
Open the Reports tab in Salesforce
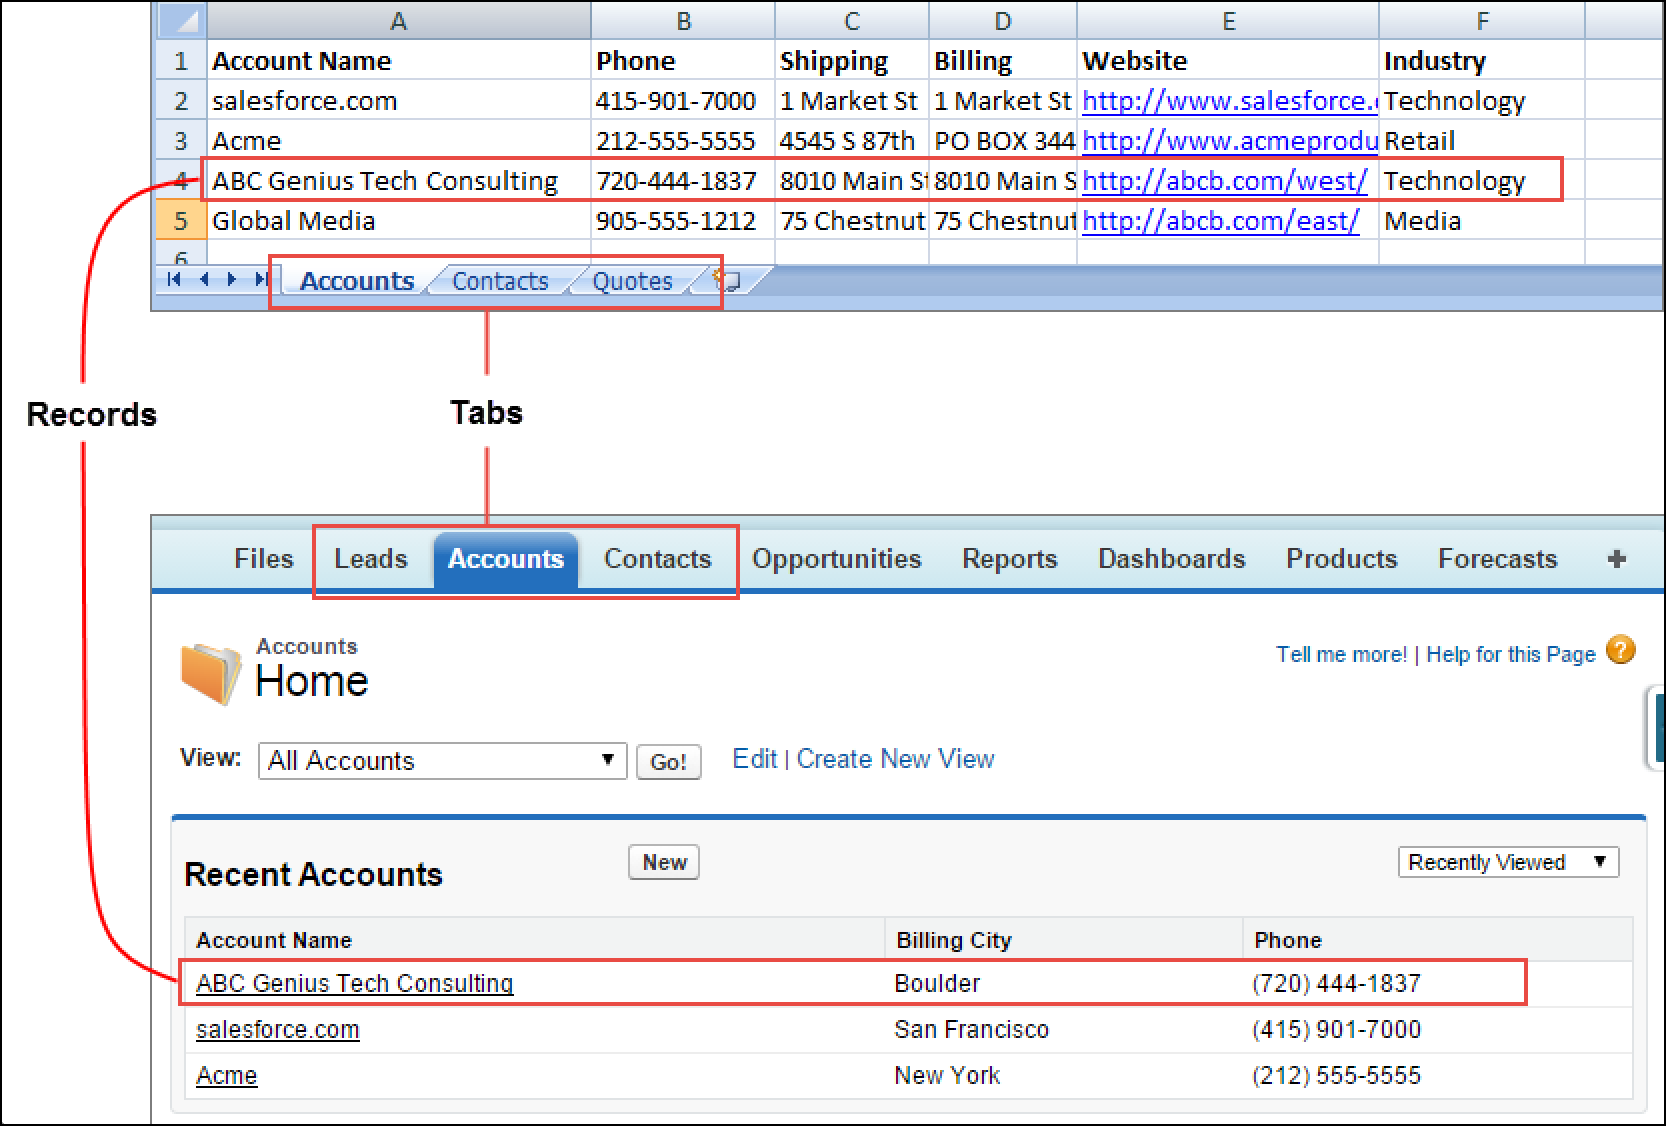[1009, 559]
